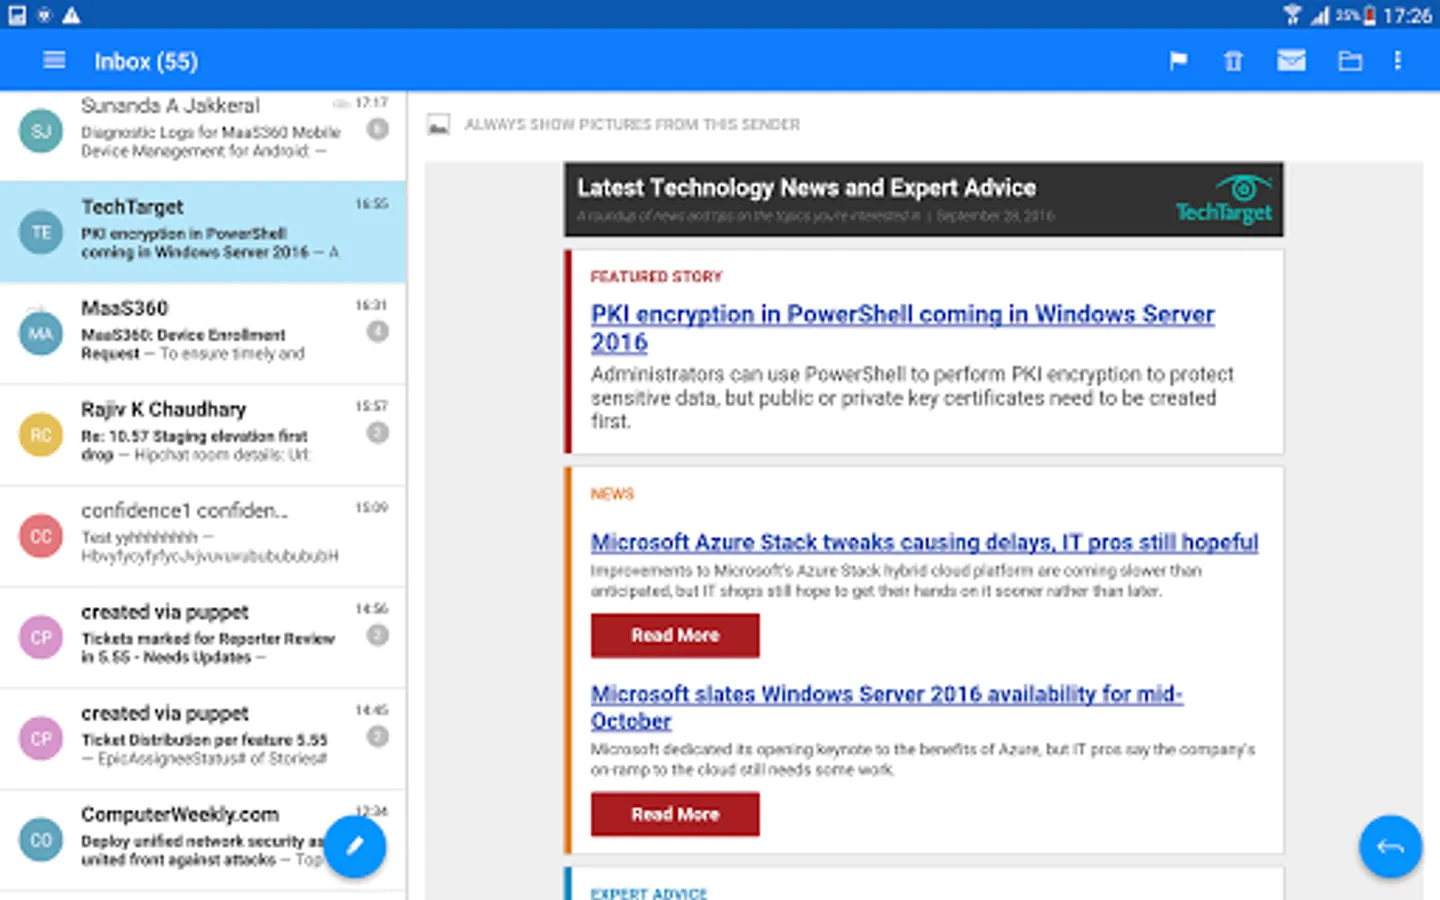
Task: Click the CC avatar for confidence1
Action: pos(41,536)
